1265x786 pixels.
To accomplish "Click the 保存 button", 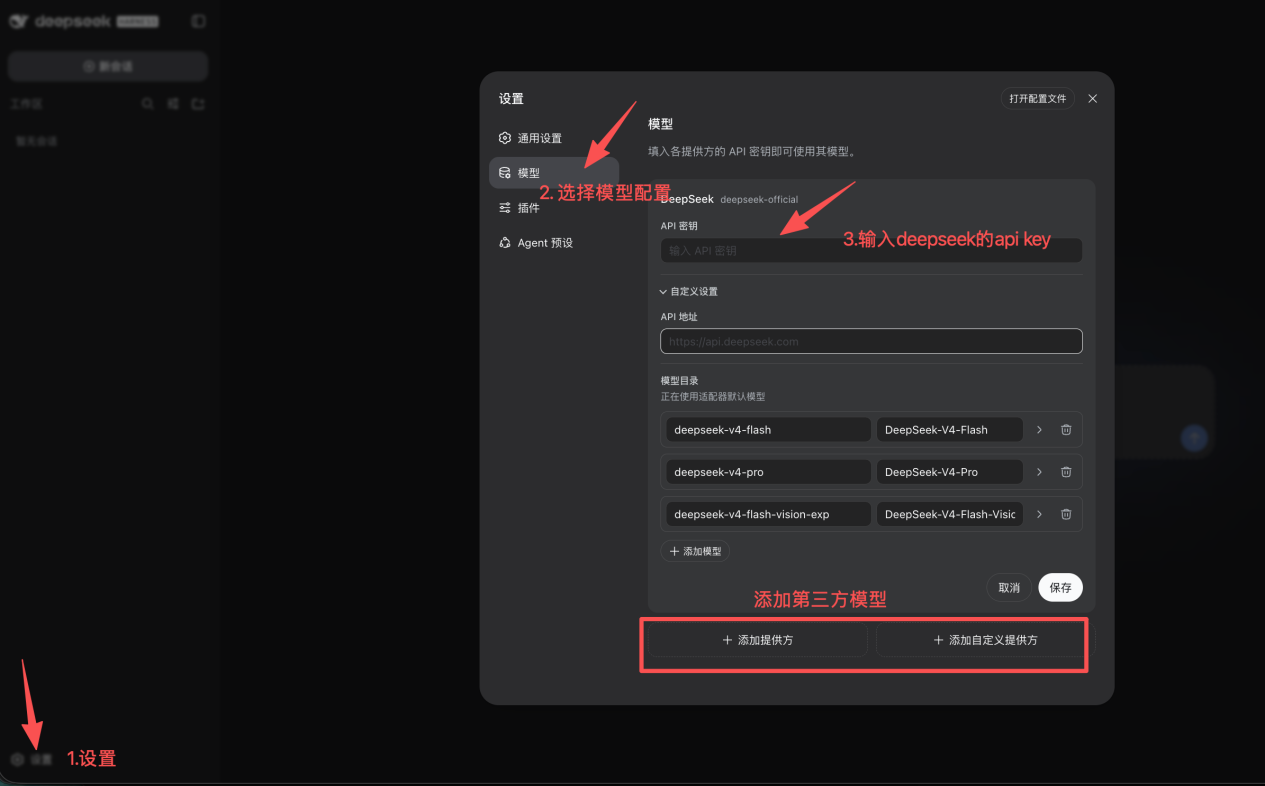I will click(x=1060, y=587).
